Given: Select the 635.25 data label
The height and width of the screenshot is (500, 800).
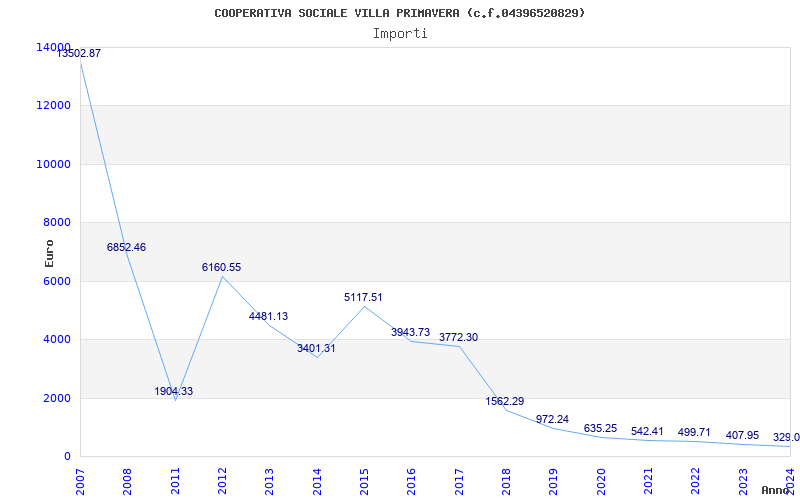Looking at the screenshot, I should 600,429.
